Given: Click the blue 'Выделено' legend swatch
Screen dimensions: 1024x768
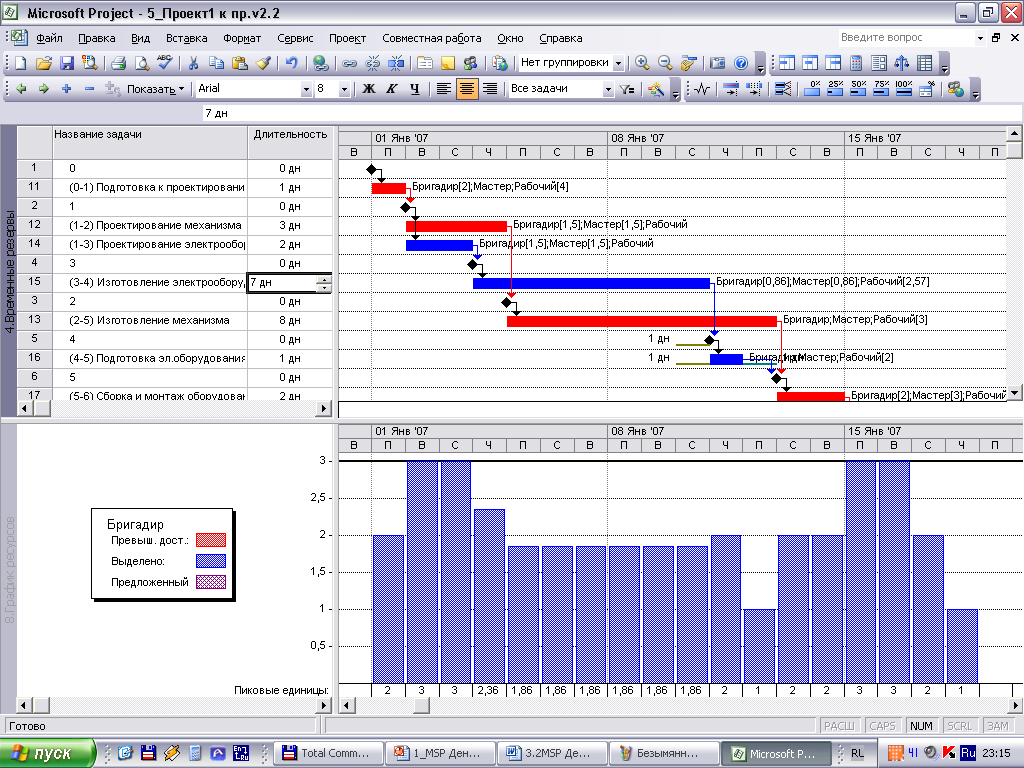Looking at the screenshot, I should 211,561.
